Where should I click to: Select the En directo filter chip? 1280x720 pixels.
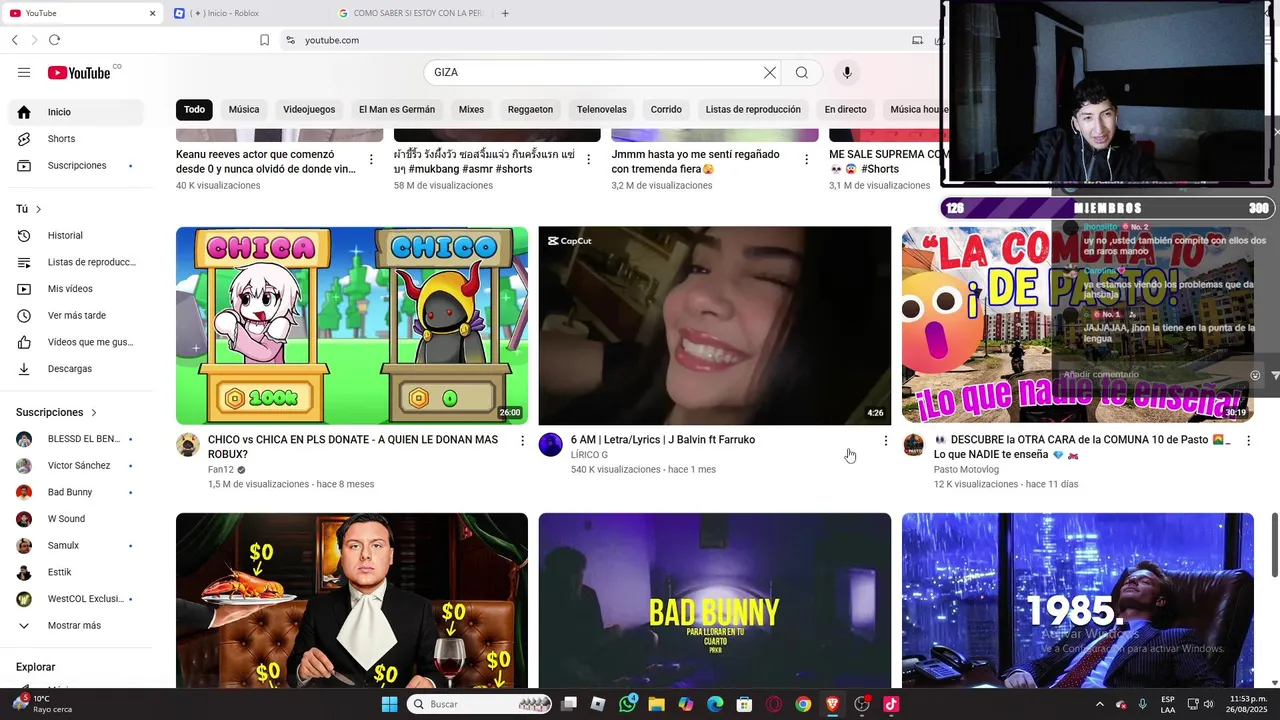coord(845,109)
